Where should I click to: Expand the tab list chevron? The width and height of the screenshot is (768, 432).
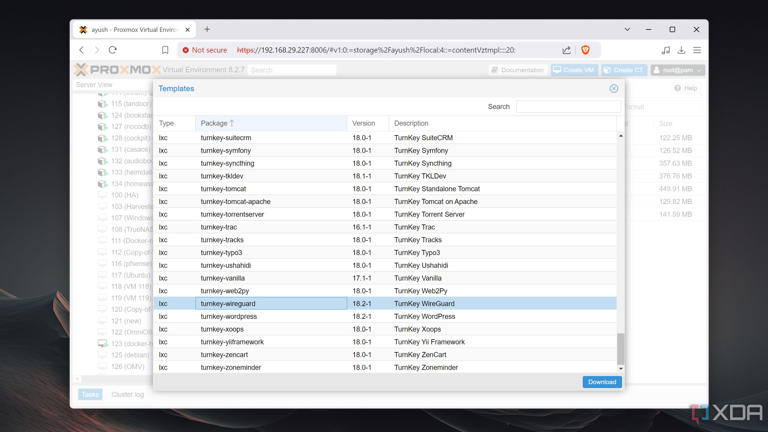coord(627,29)
